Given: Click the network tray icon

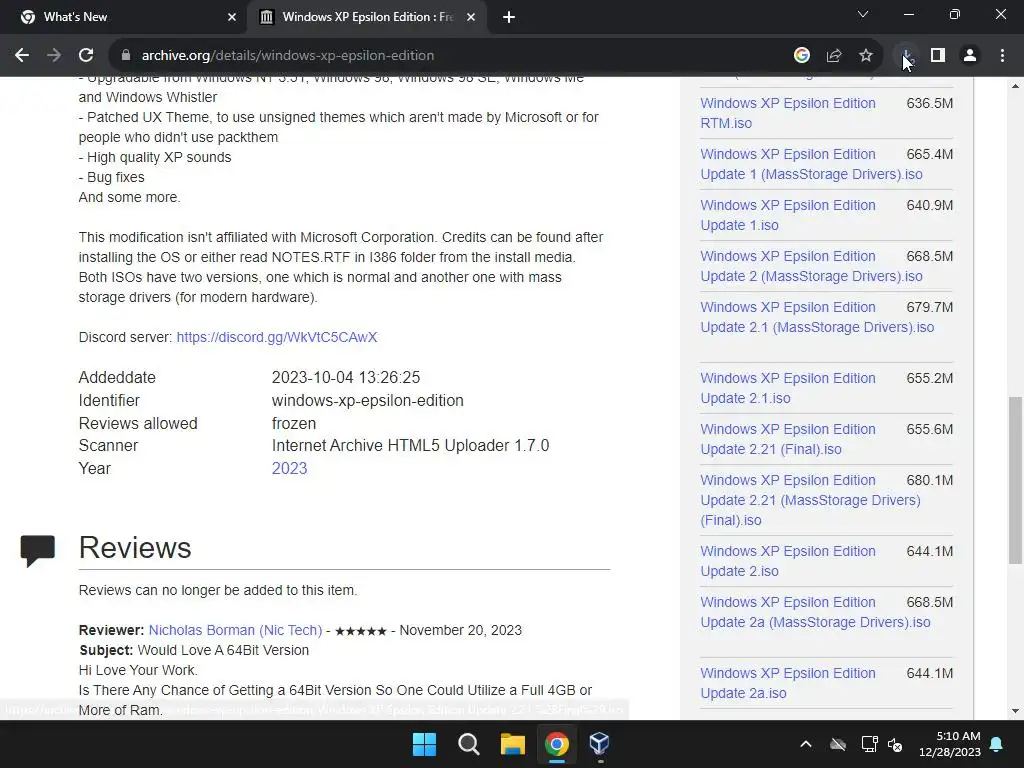Looking at the screenshot, I should [x=869, y=744].
